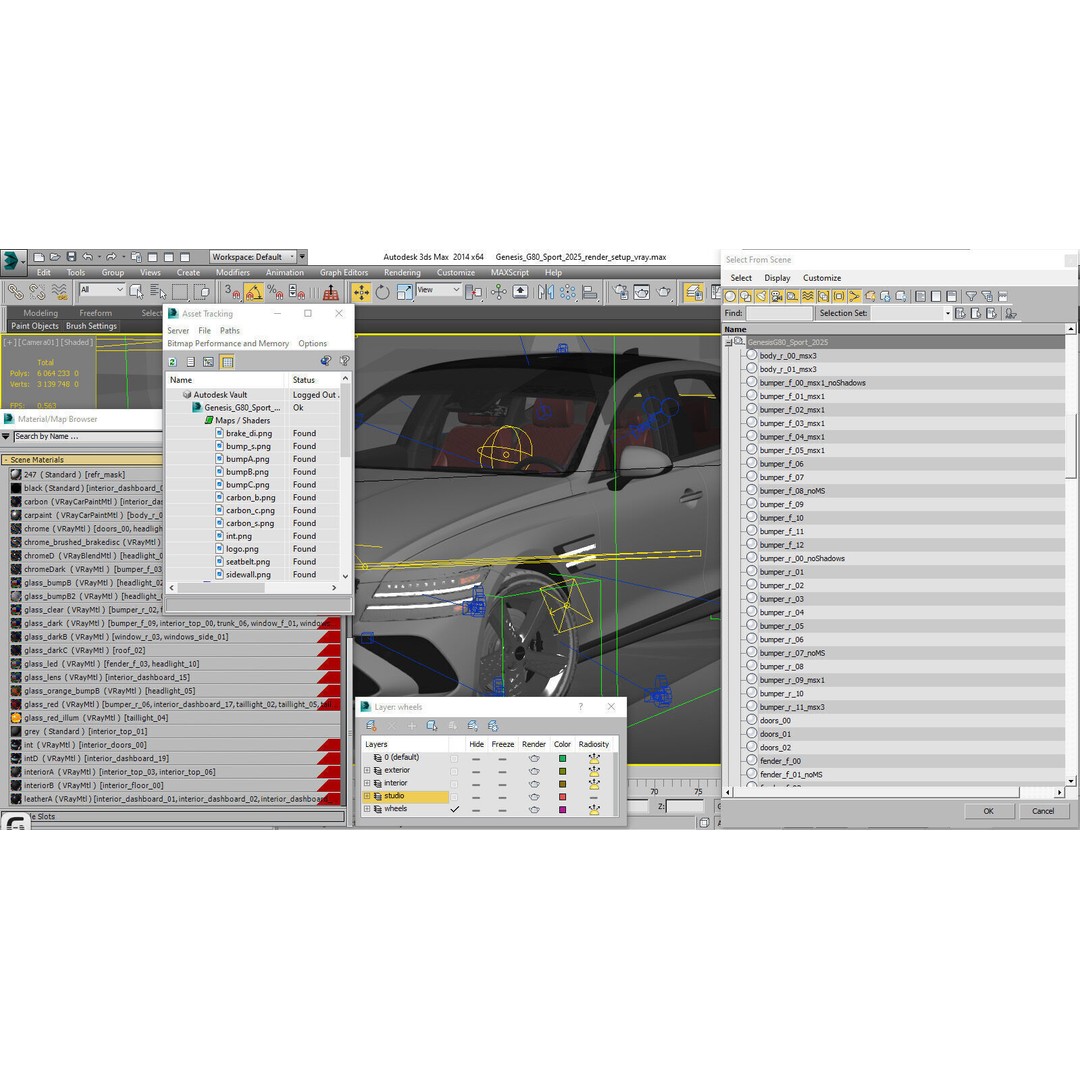The image size is (1080, 1080).
Task: Click the Select by Name tool
Action: [158, 292]
